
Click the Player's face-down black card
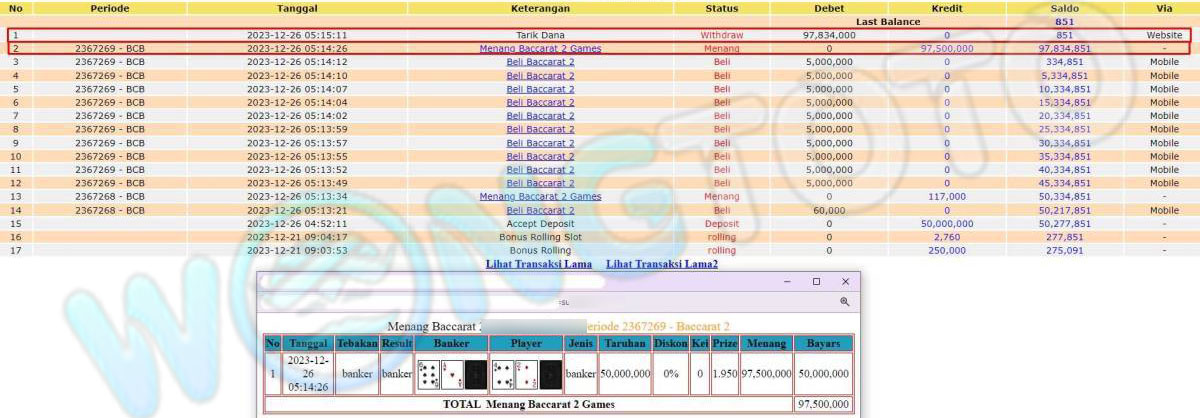[x=551, y=374]
